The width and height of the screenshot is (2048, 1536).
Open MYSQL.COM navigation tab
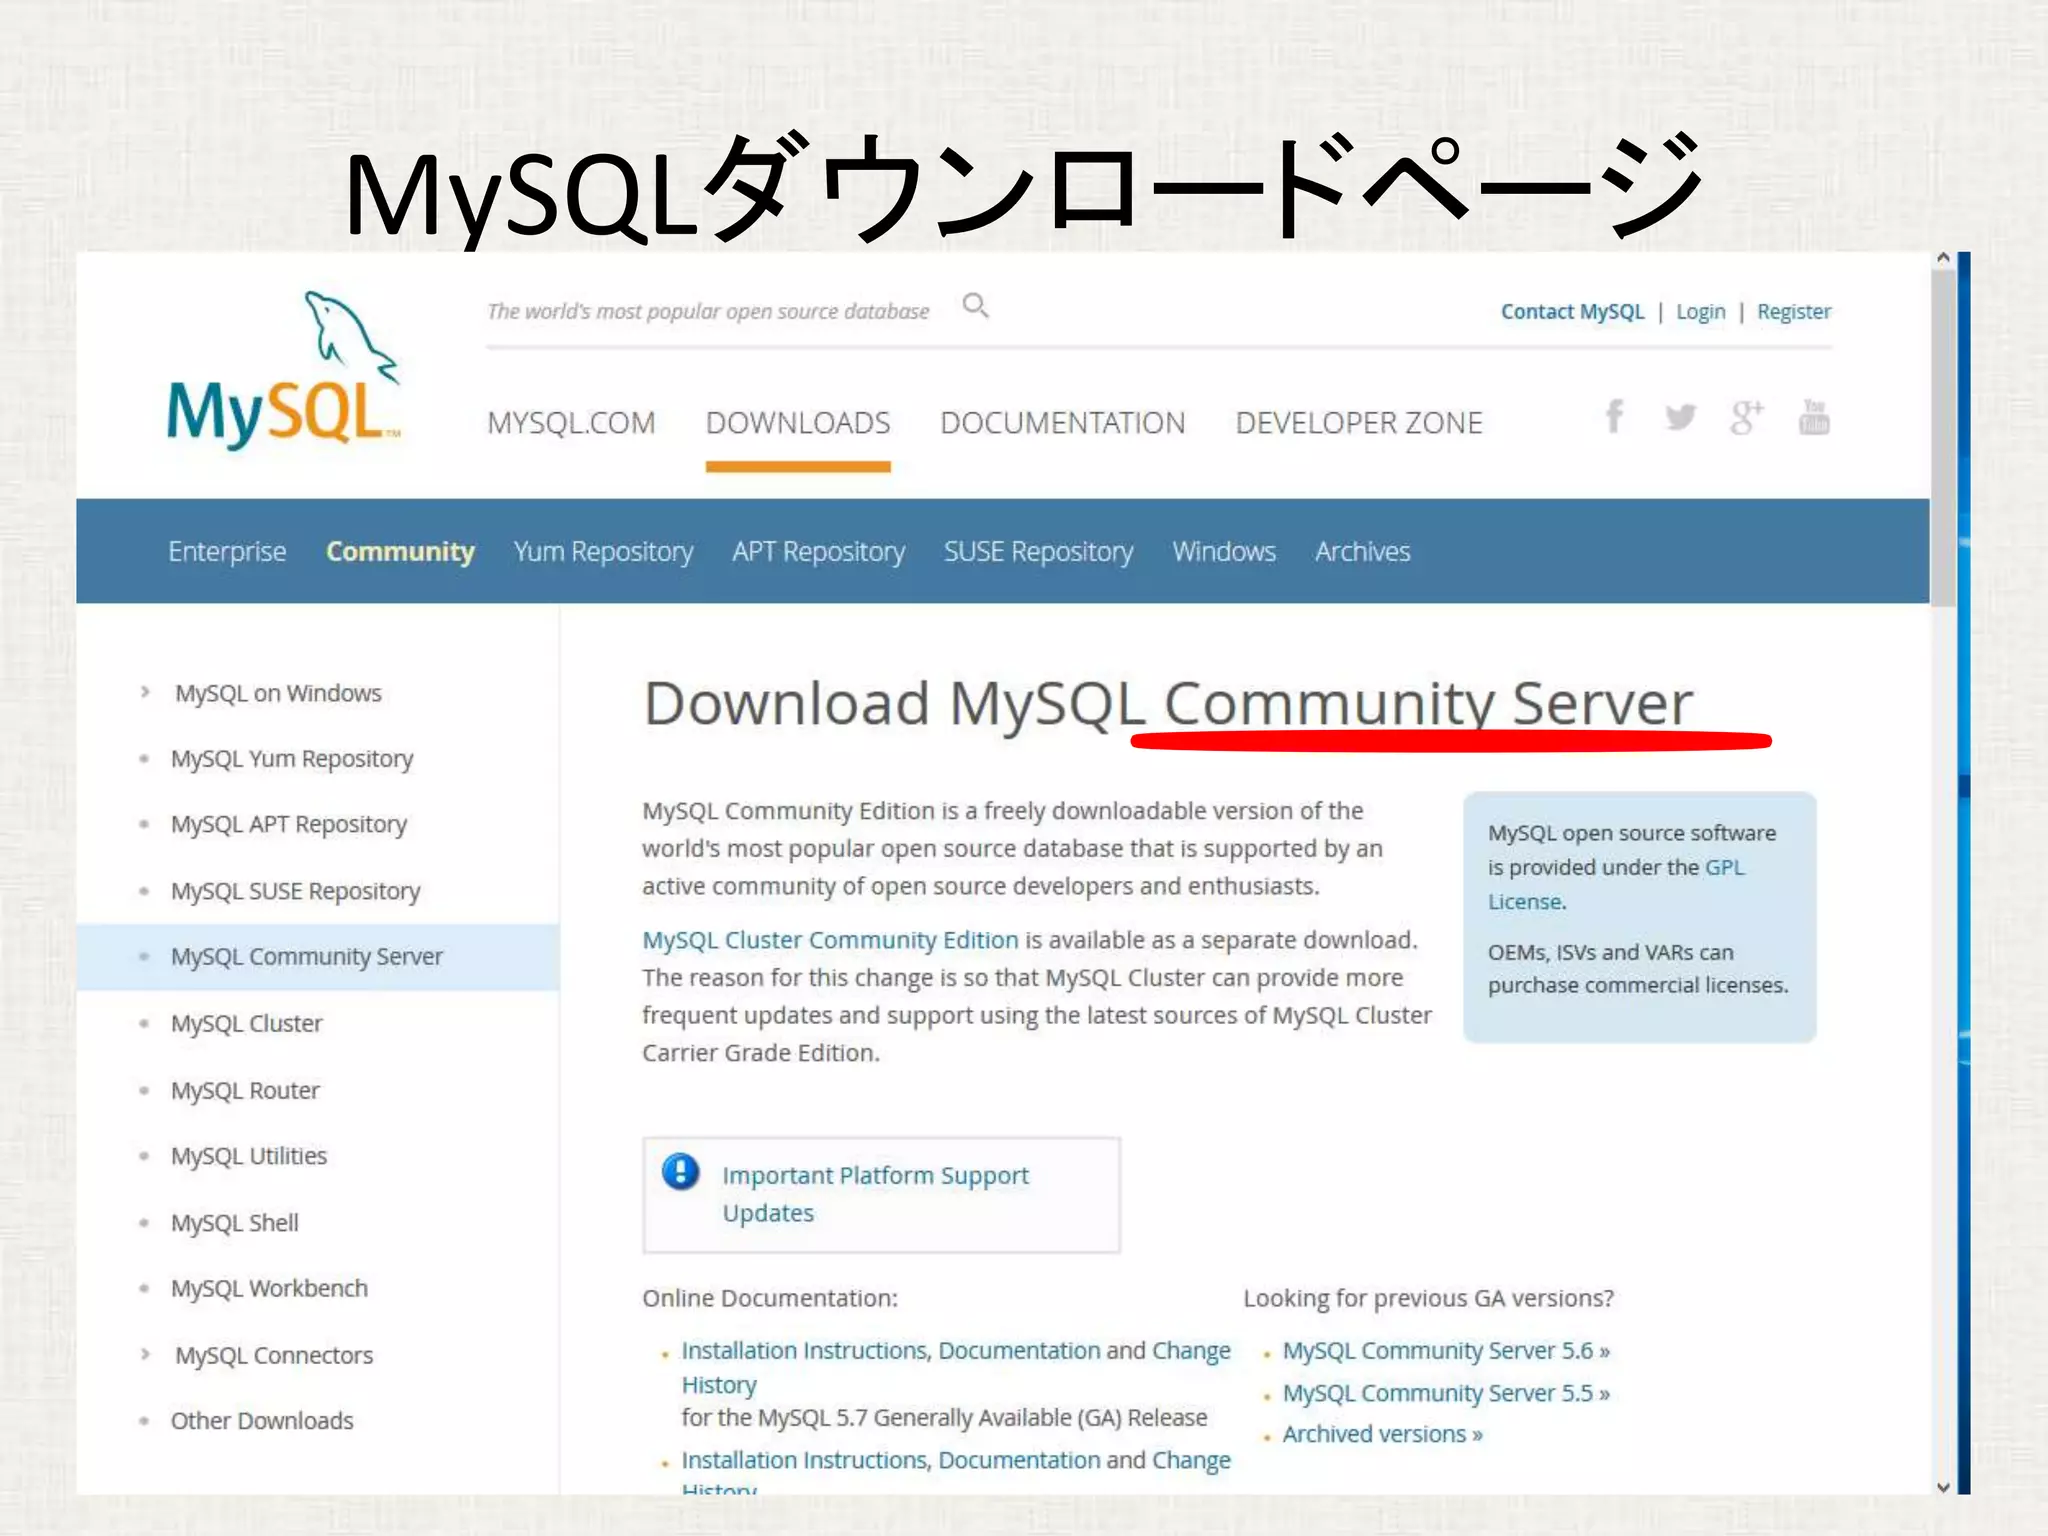571,423
